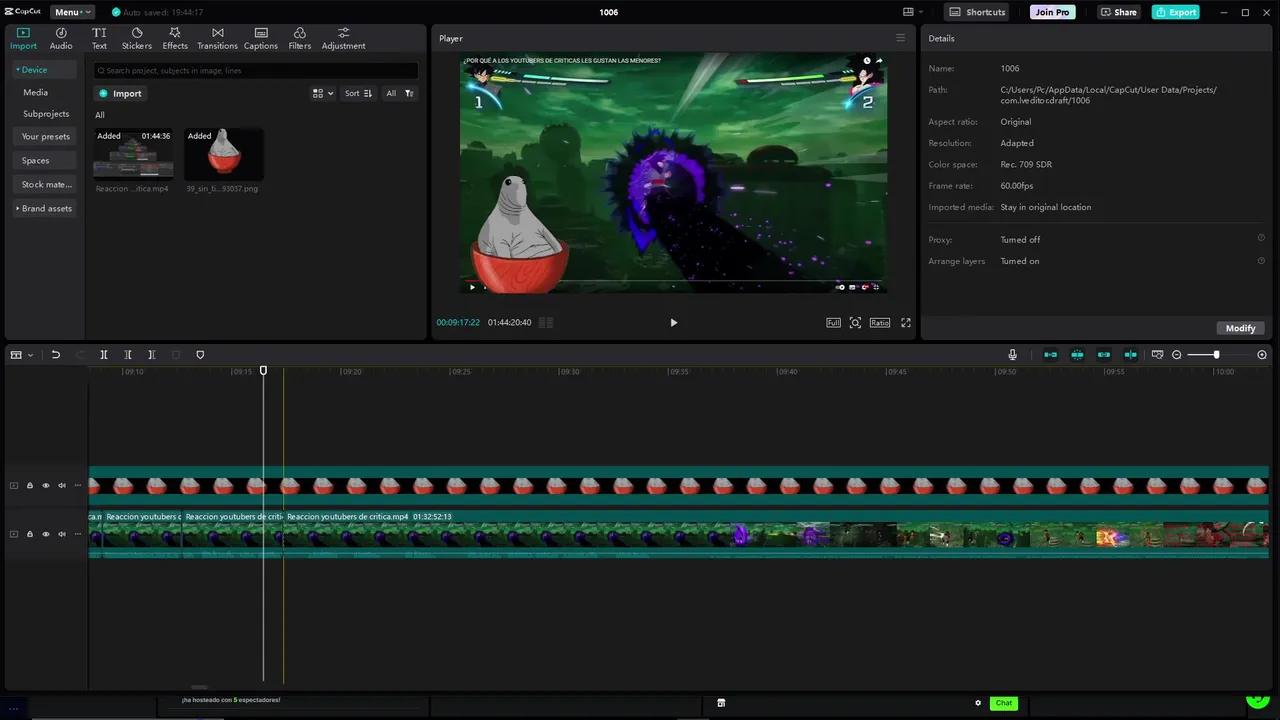The width and height of the screenshot is (1280, 720).
Task: Mute the main video track
Action: (x=62, y=534)
